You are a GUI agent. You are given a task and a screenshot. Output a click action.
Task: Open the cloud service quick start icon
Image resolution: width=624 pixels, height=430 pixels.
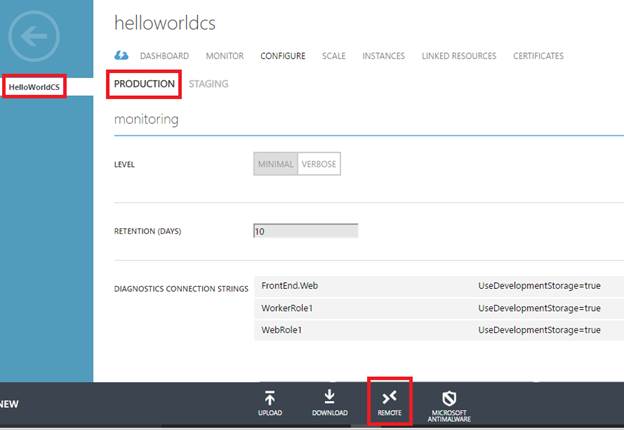click(121, 56)
